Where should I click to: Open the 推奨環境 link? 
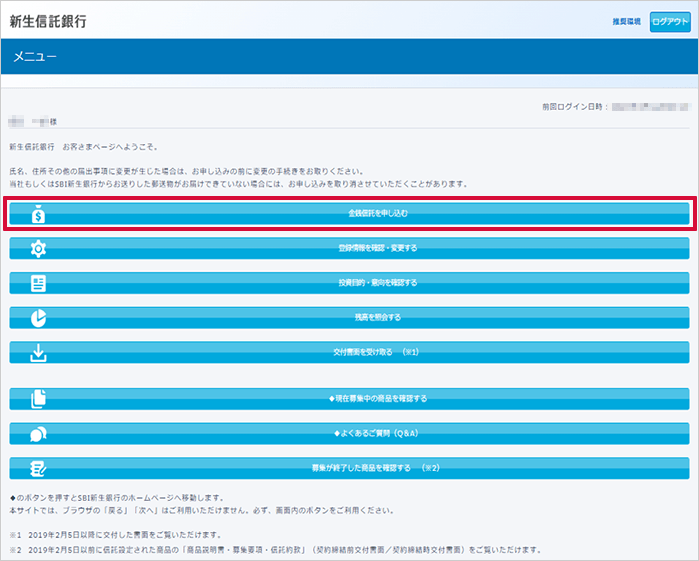tap(626, 21)
